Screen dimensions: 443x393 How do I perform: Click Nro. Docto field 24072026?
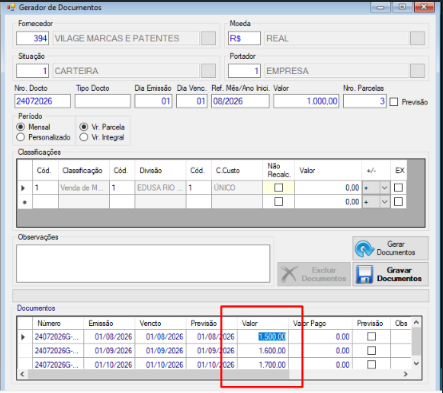point(42,101)
